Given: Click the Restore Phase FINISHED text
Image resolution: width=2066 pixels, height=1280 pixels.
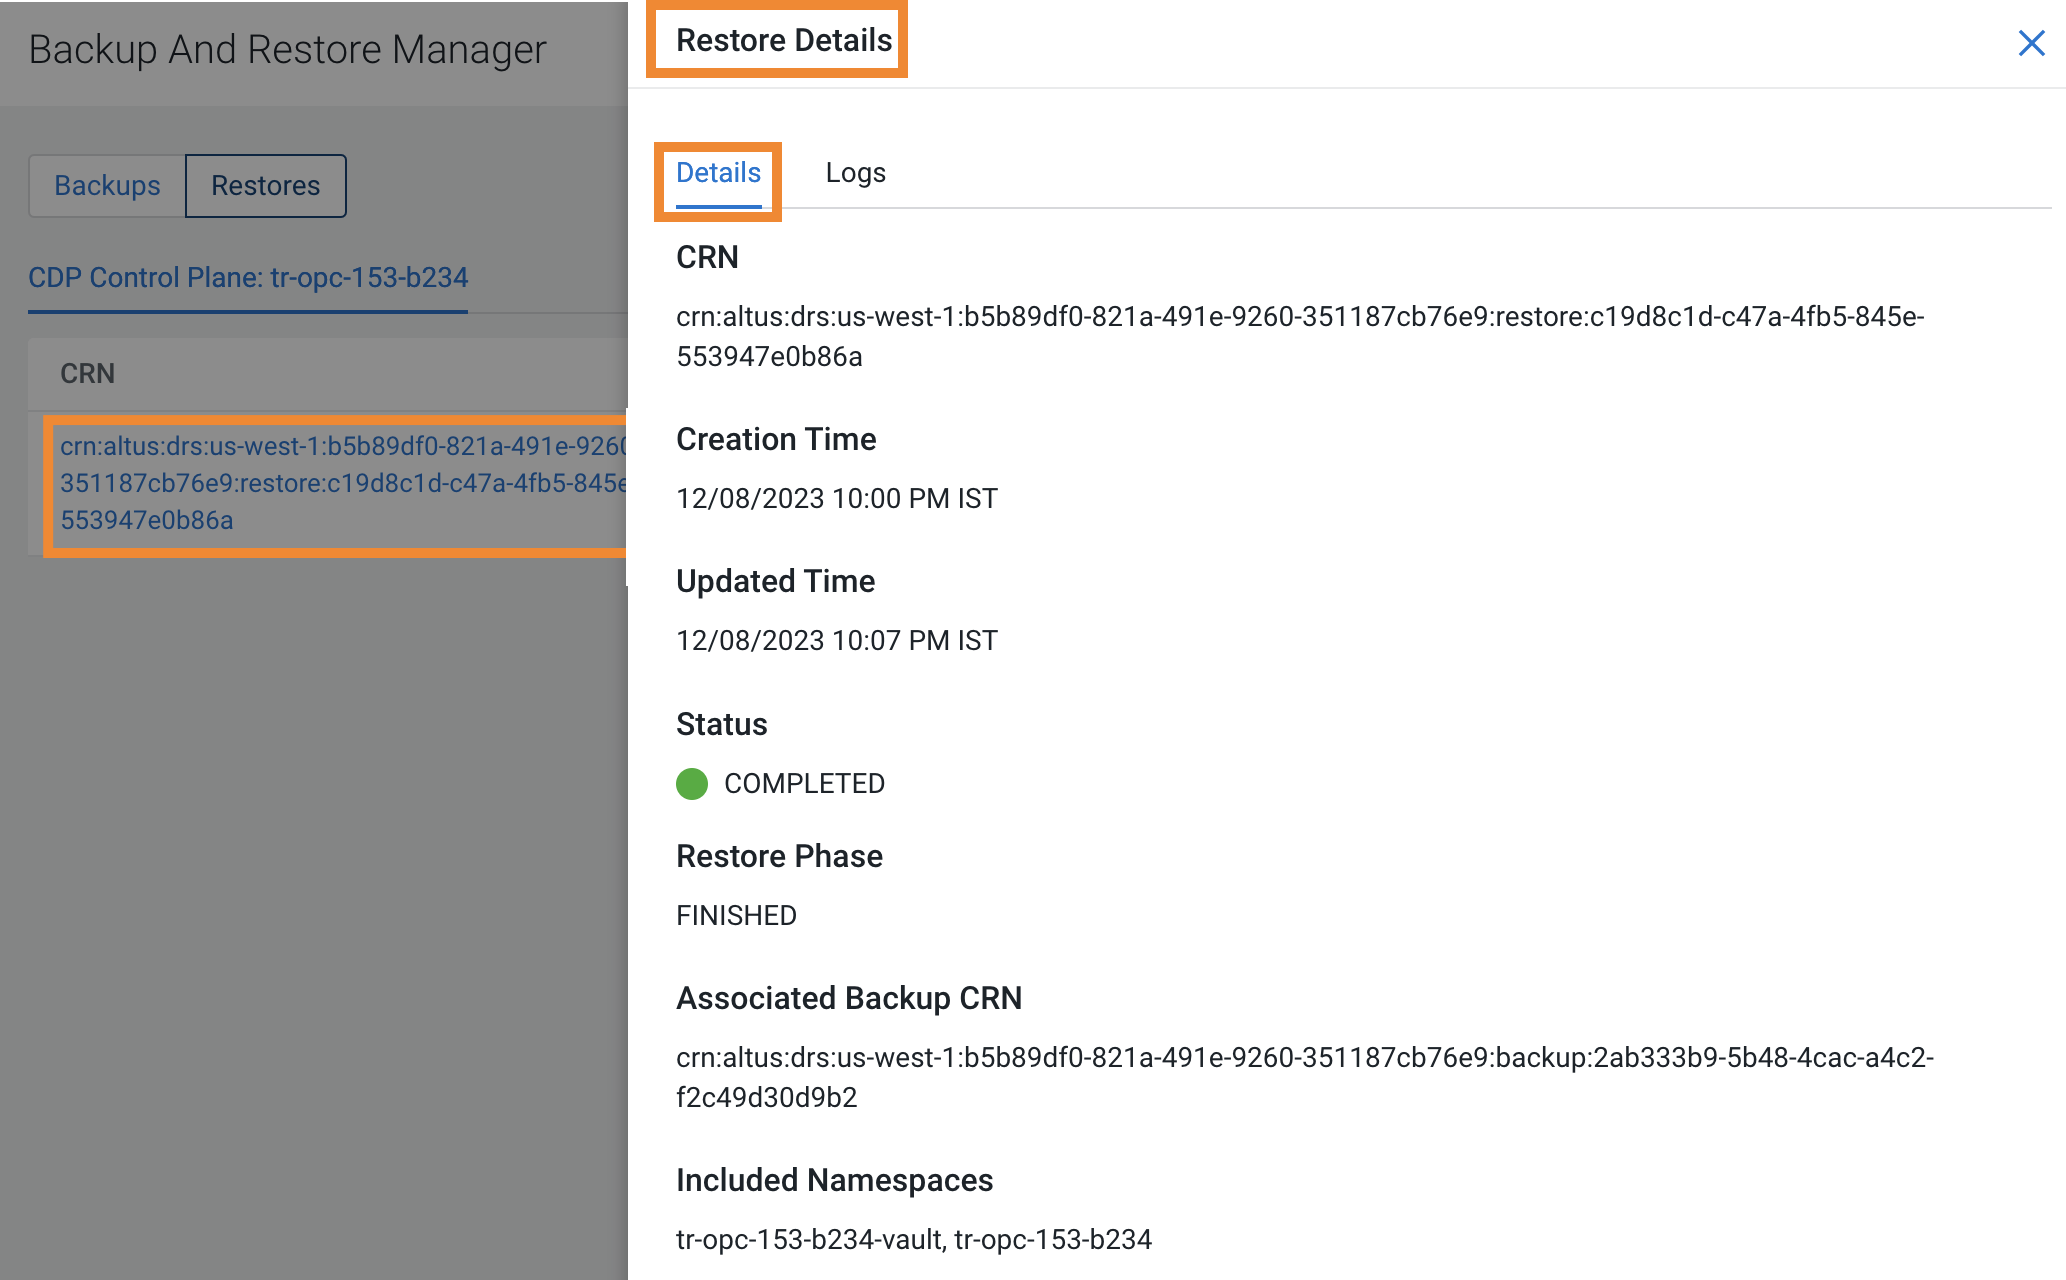Looking at the screenshot, I should 735,914.
